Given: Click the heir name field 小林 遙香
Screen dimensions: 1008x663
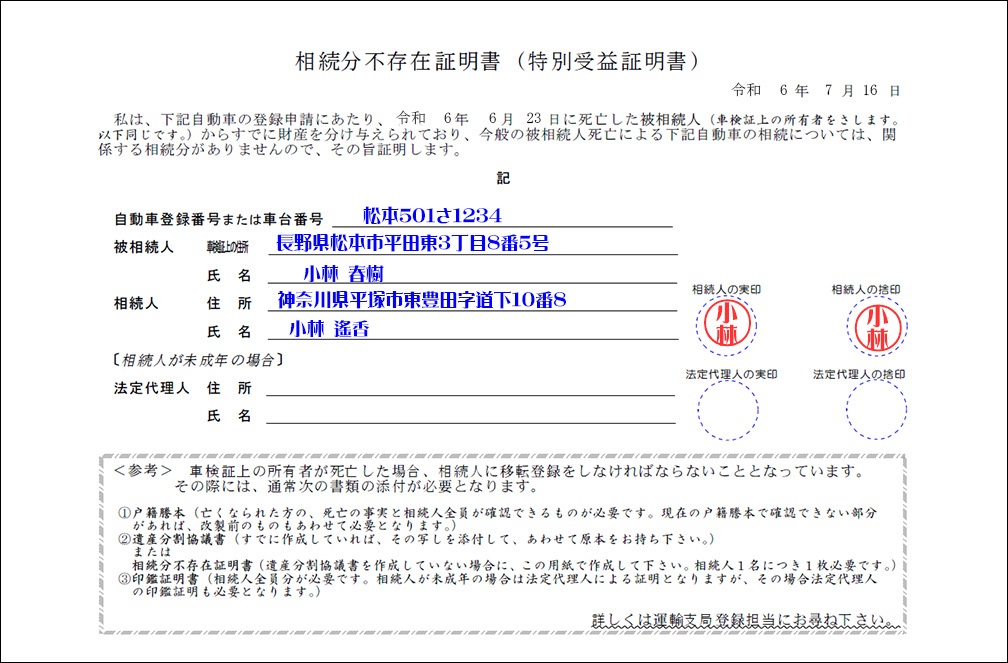Looking at the screenshot, I should [x=329, y=329].
